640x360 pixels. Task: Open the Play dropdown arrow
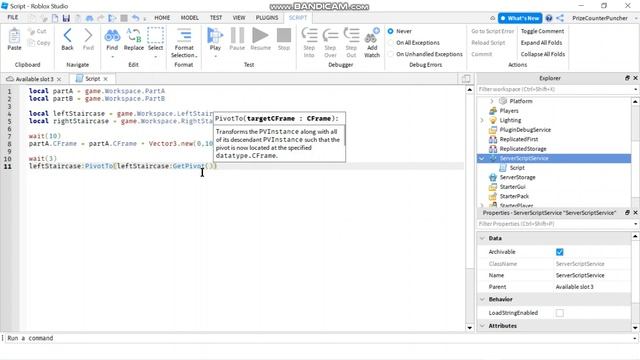click(x=215, y=57)
